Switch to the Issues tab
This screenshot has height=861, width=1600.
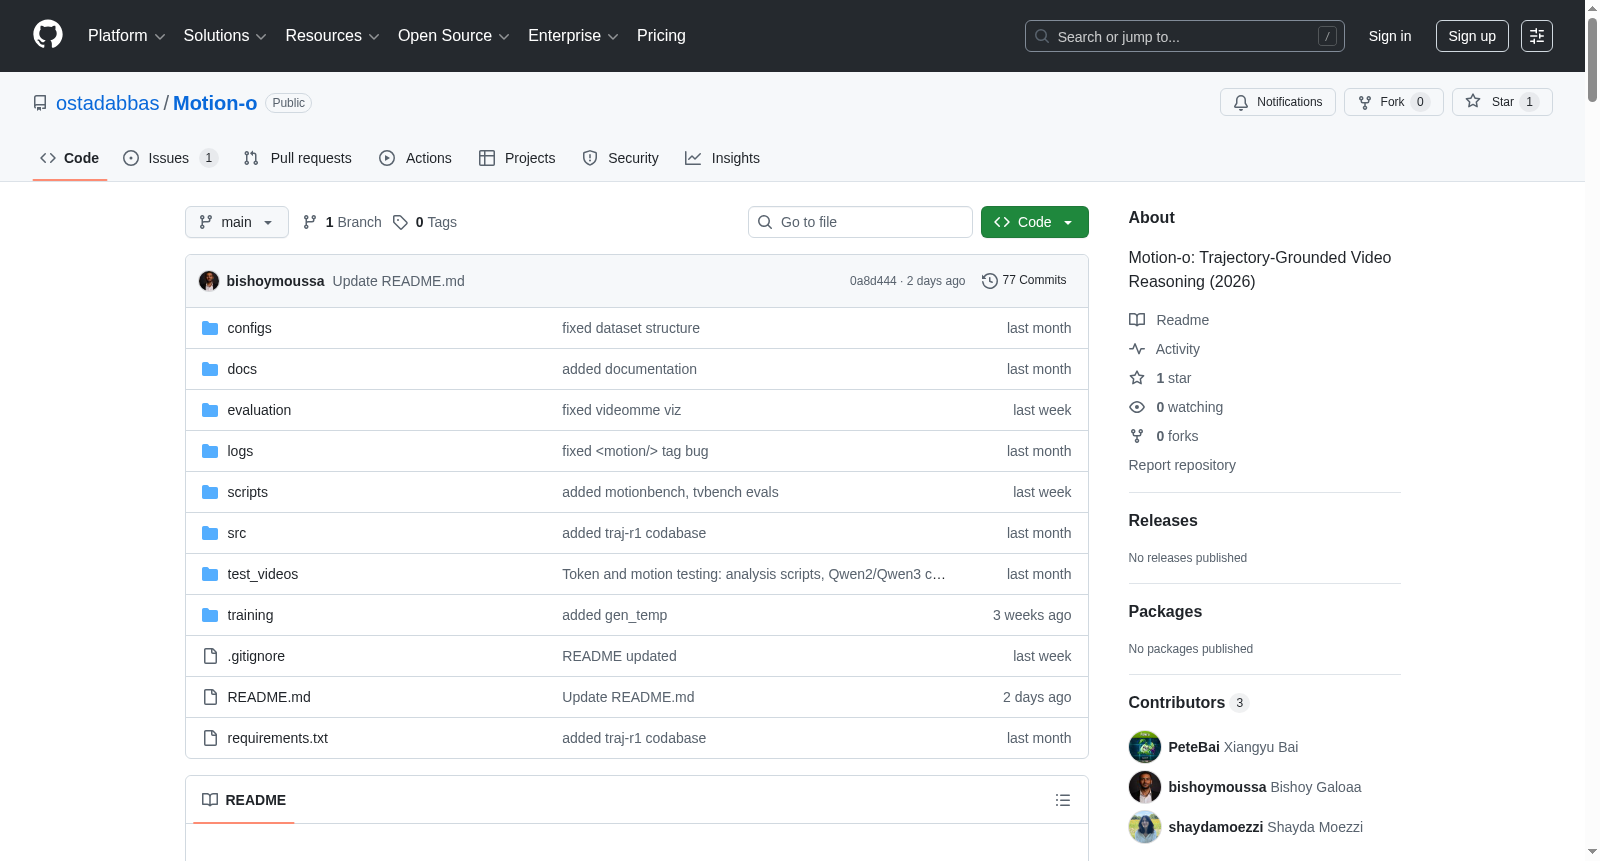170,158
